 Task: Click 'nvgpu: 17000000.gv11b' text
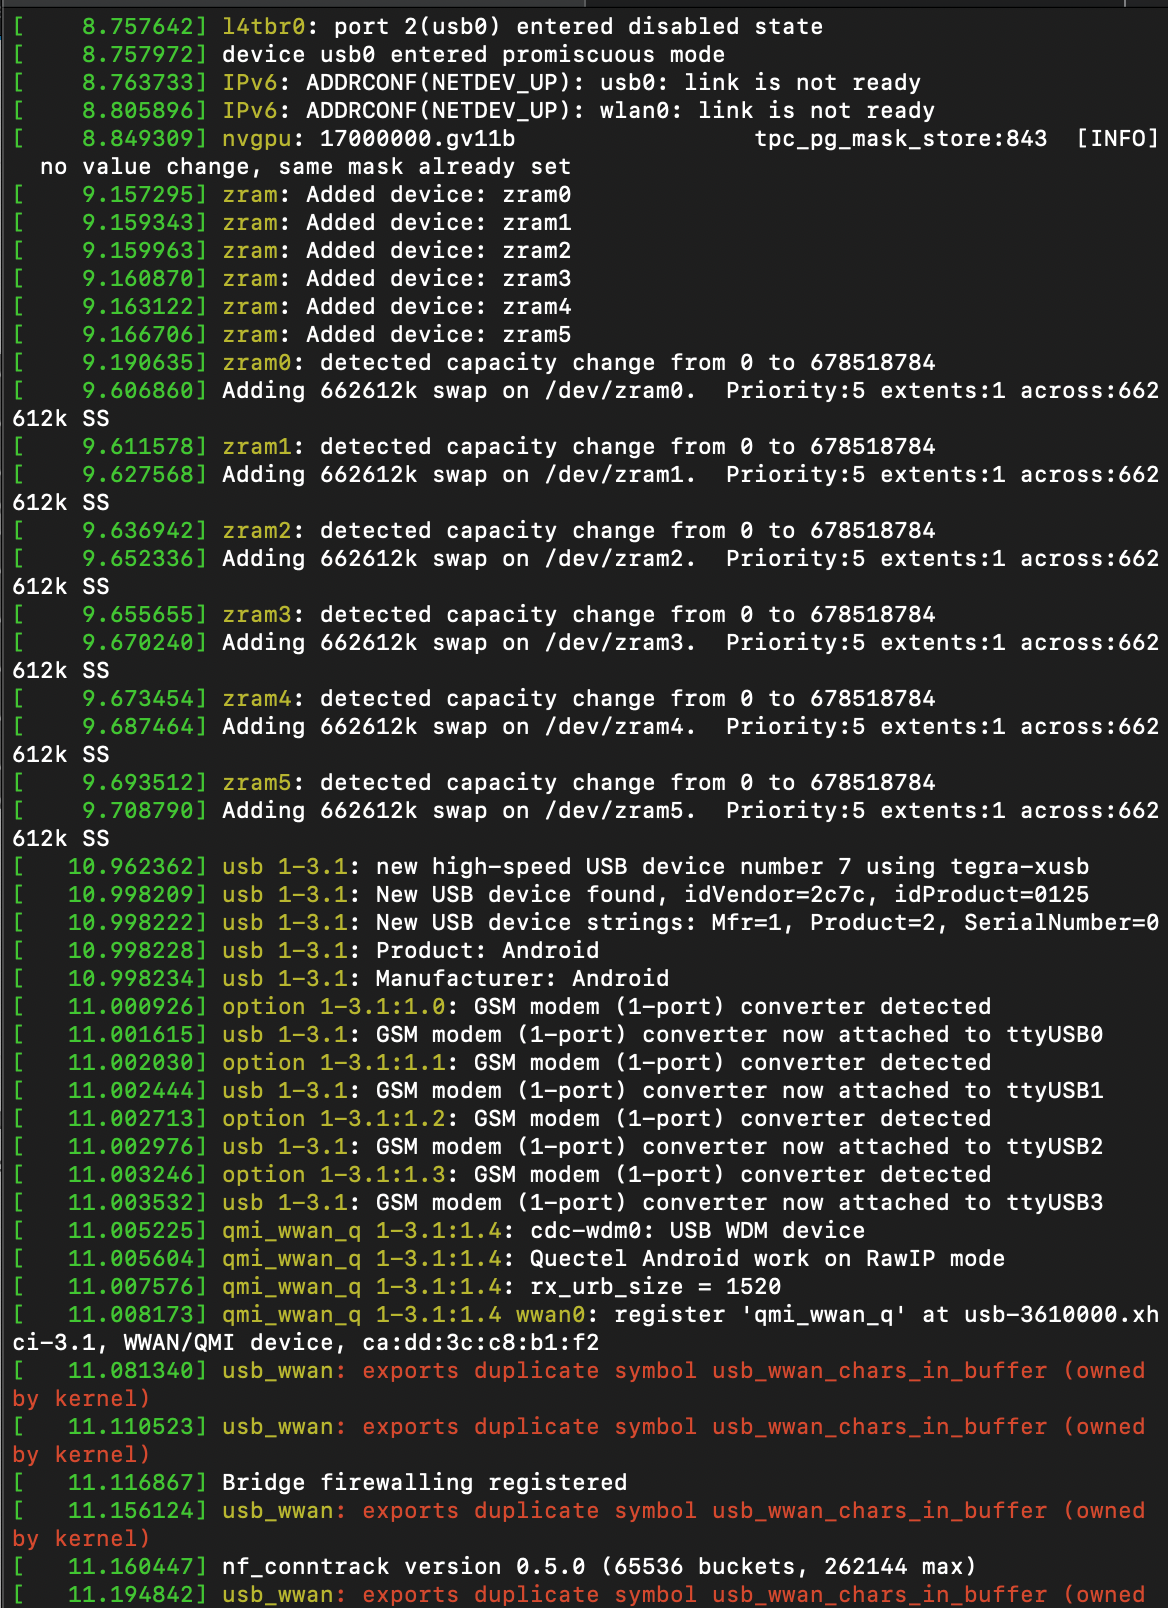point(369,138)
